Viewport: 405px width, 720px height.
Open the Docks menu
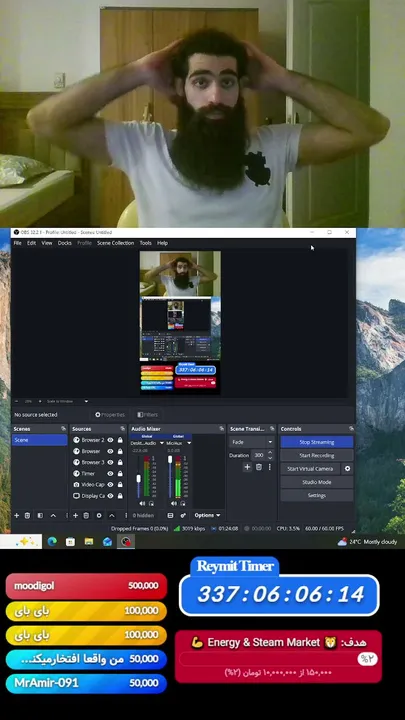click(x=65, y=243)
